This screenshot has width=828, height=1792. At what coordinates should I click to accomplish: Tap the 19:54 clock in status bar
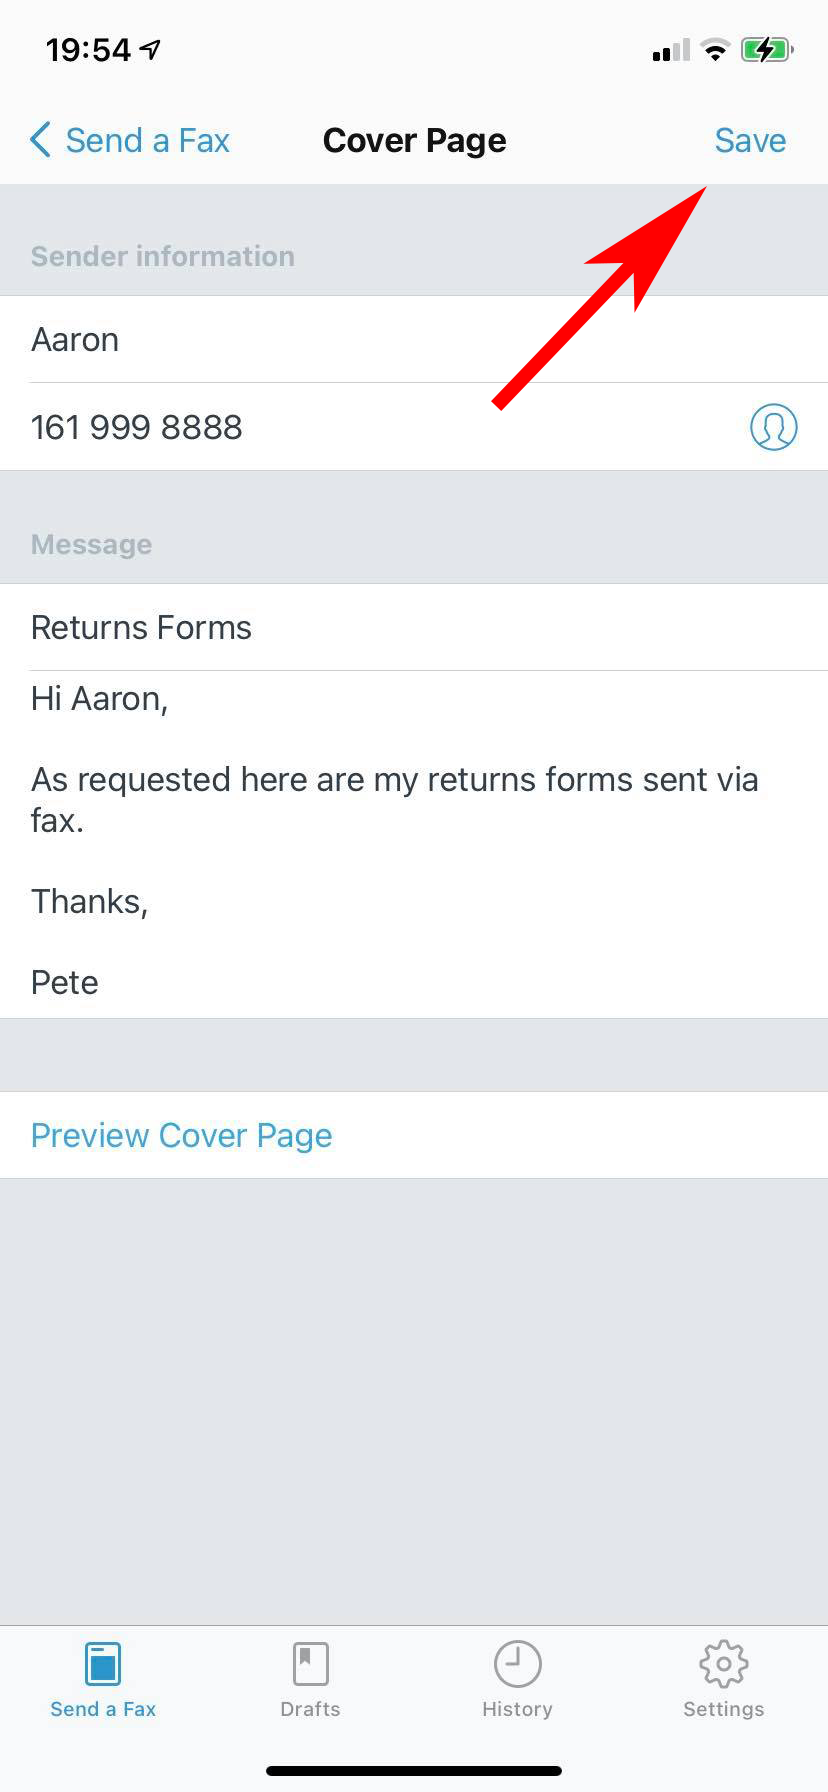pos(88,50)
